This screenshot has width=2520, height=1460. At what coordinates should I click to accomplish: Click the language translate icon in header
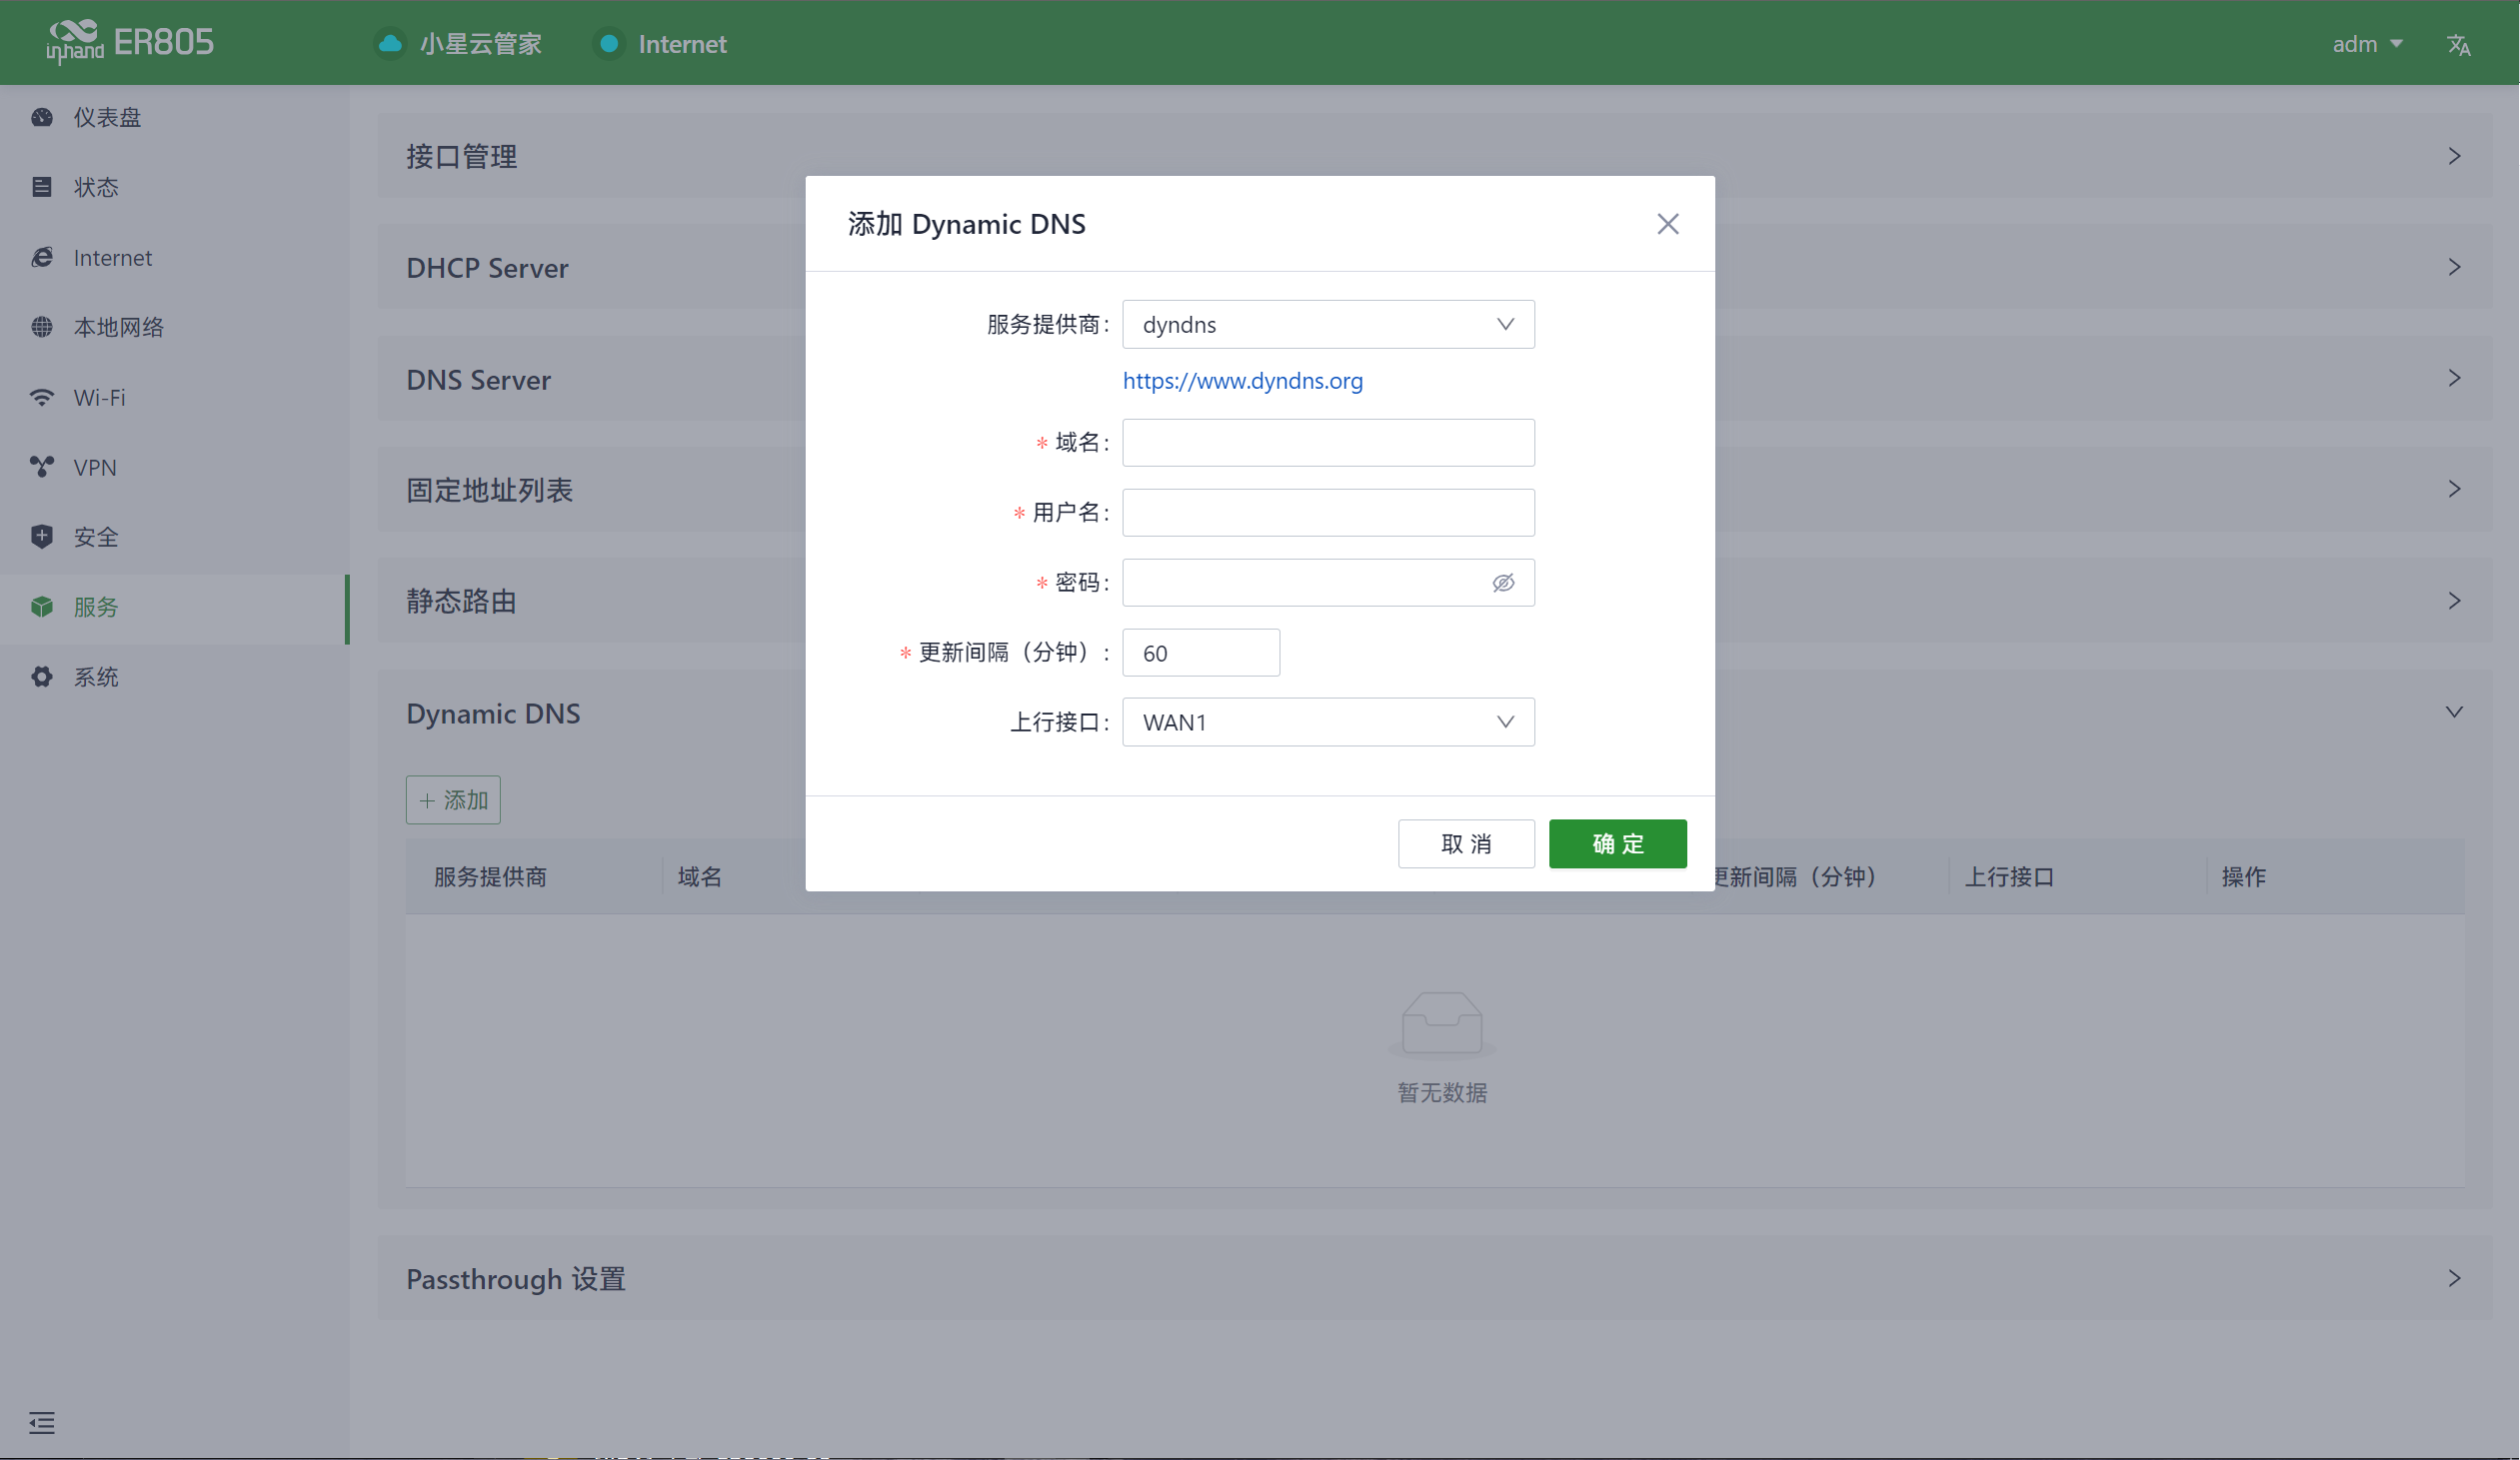pos(2458,45)
